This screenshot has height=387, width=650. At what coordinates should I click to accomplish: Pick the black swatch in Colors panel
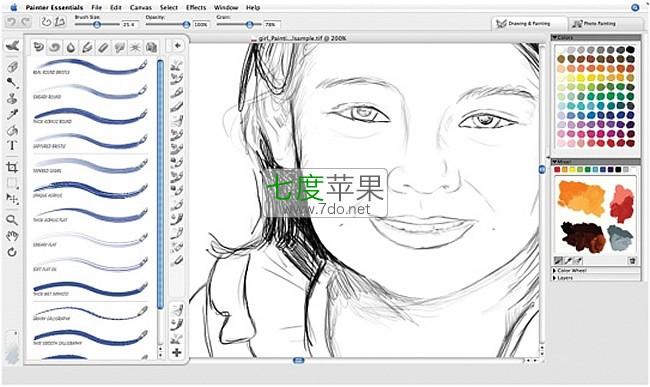[631, 50]
